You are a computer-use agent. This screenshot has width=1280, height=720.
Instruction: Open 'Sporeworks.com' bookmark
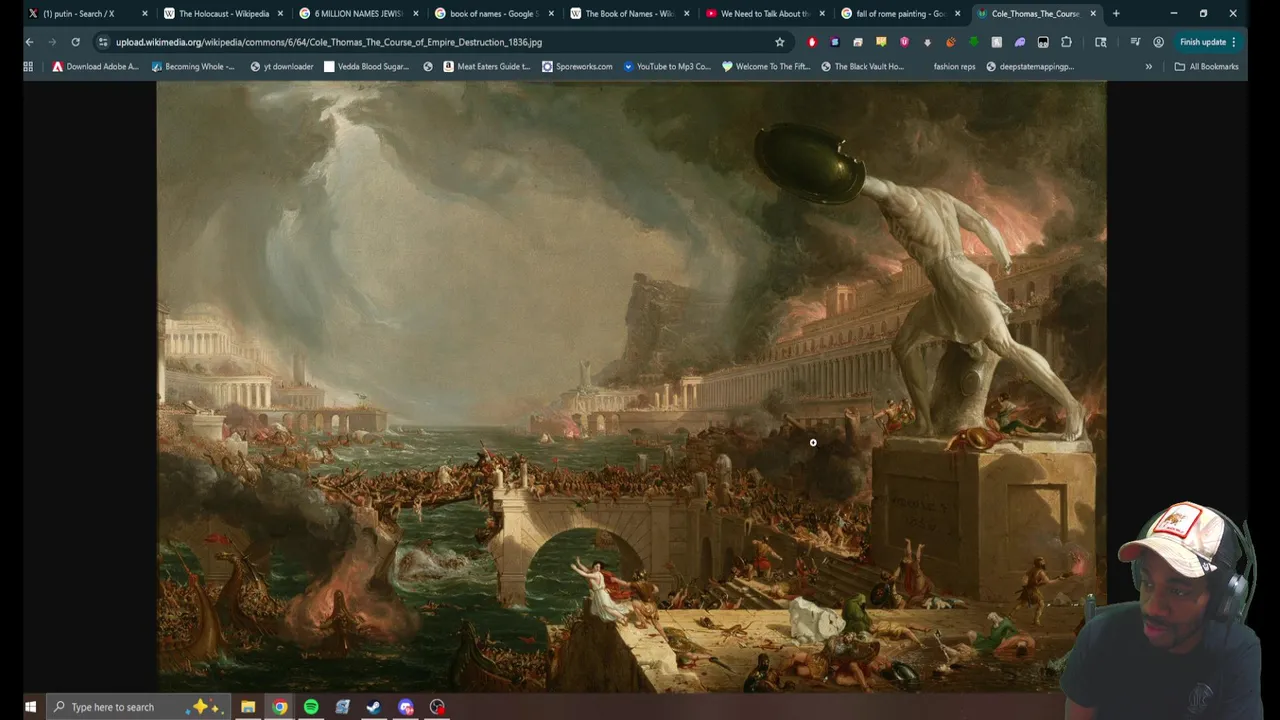coord(577,66)
